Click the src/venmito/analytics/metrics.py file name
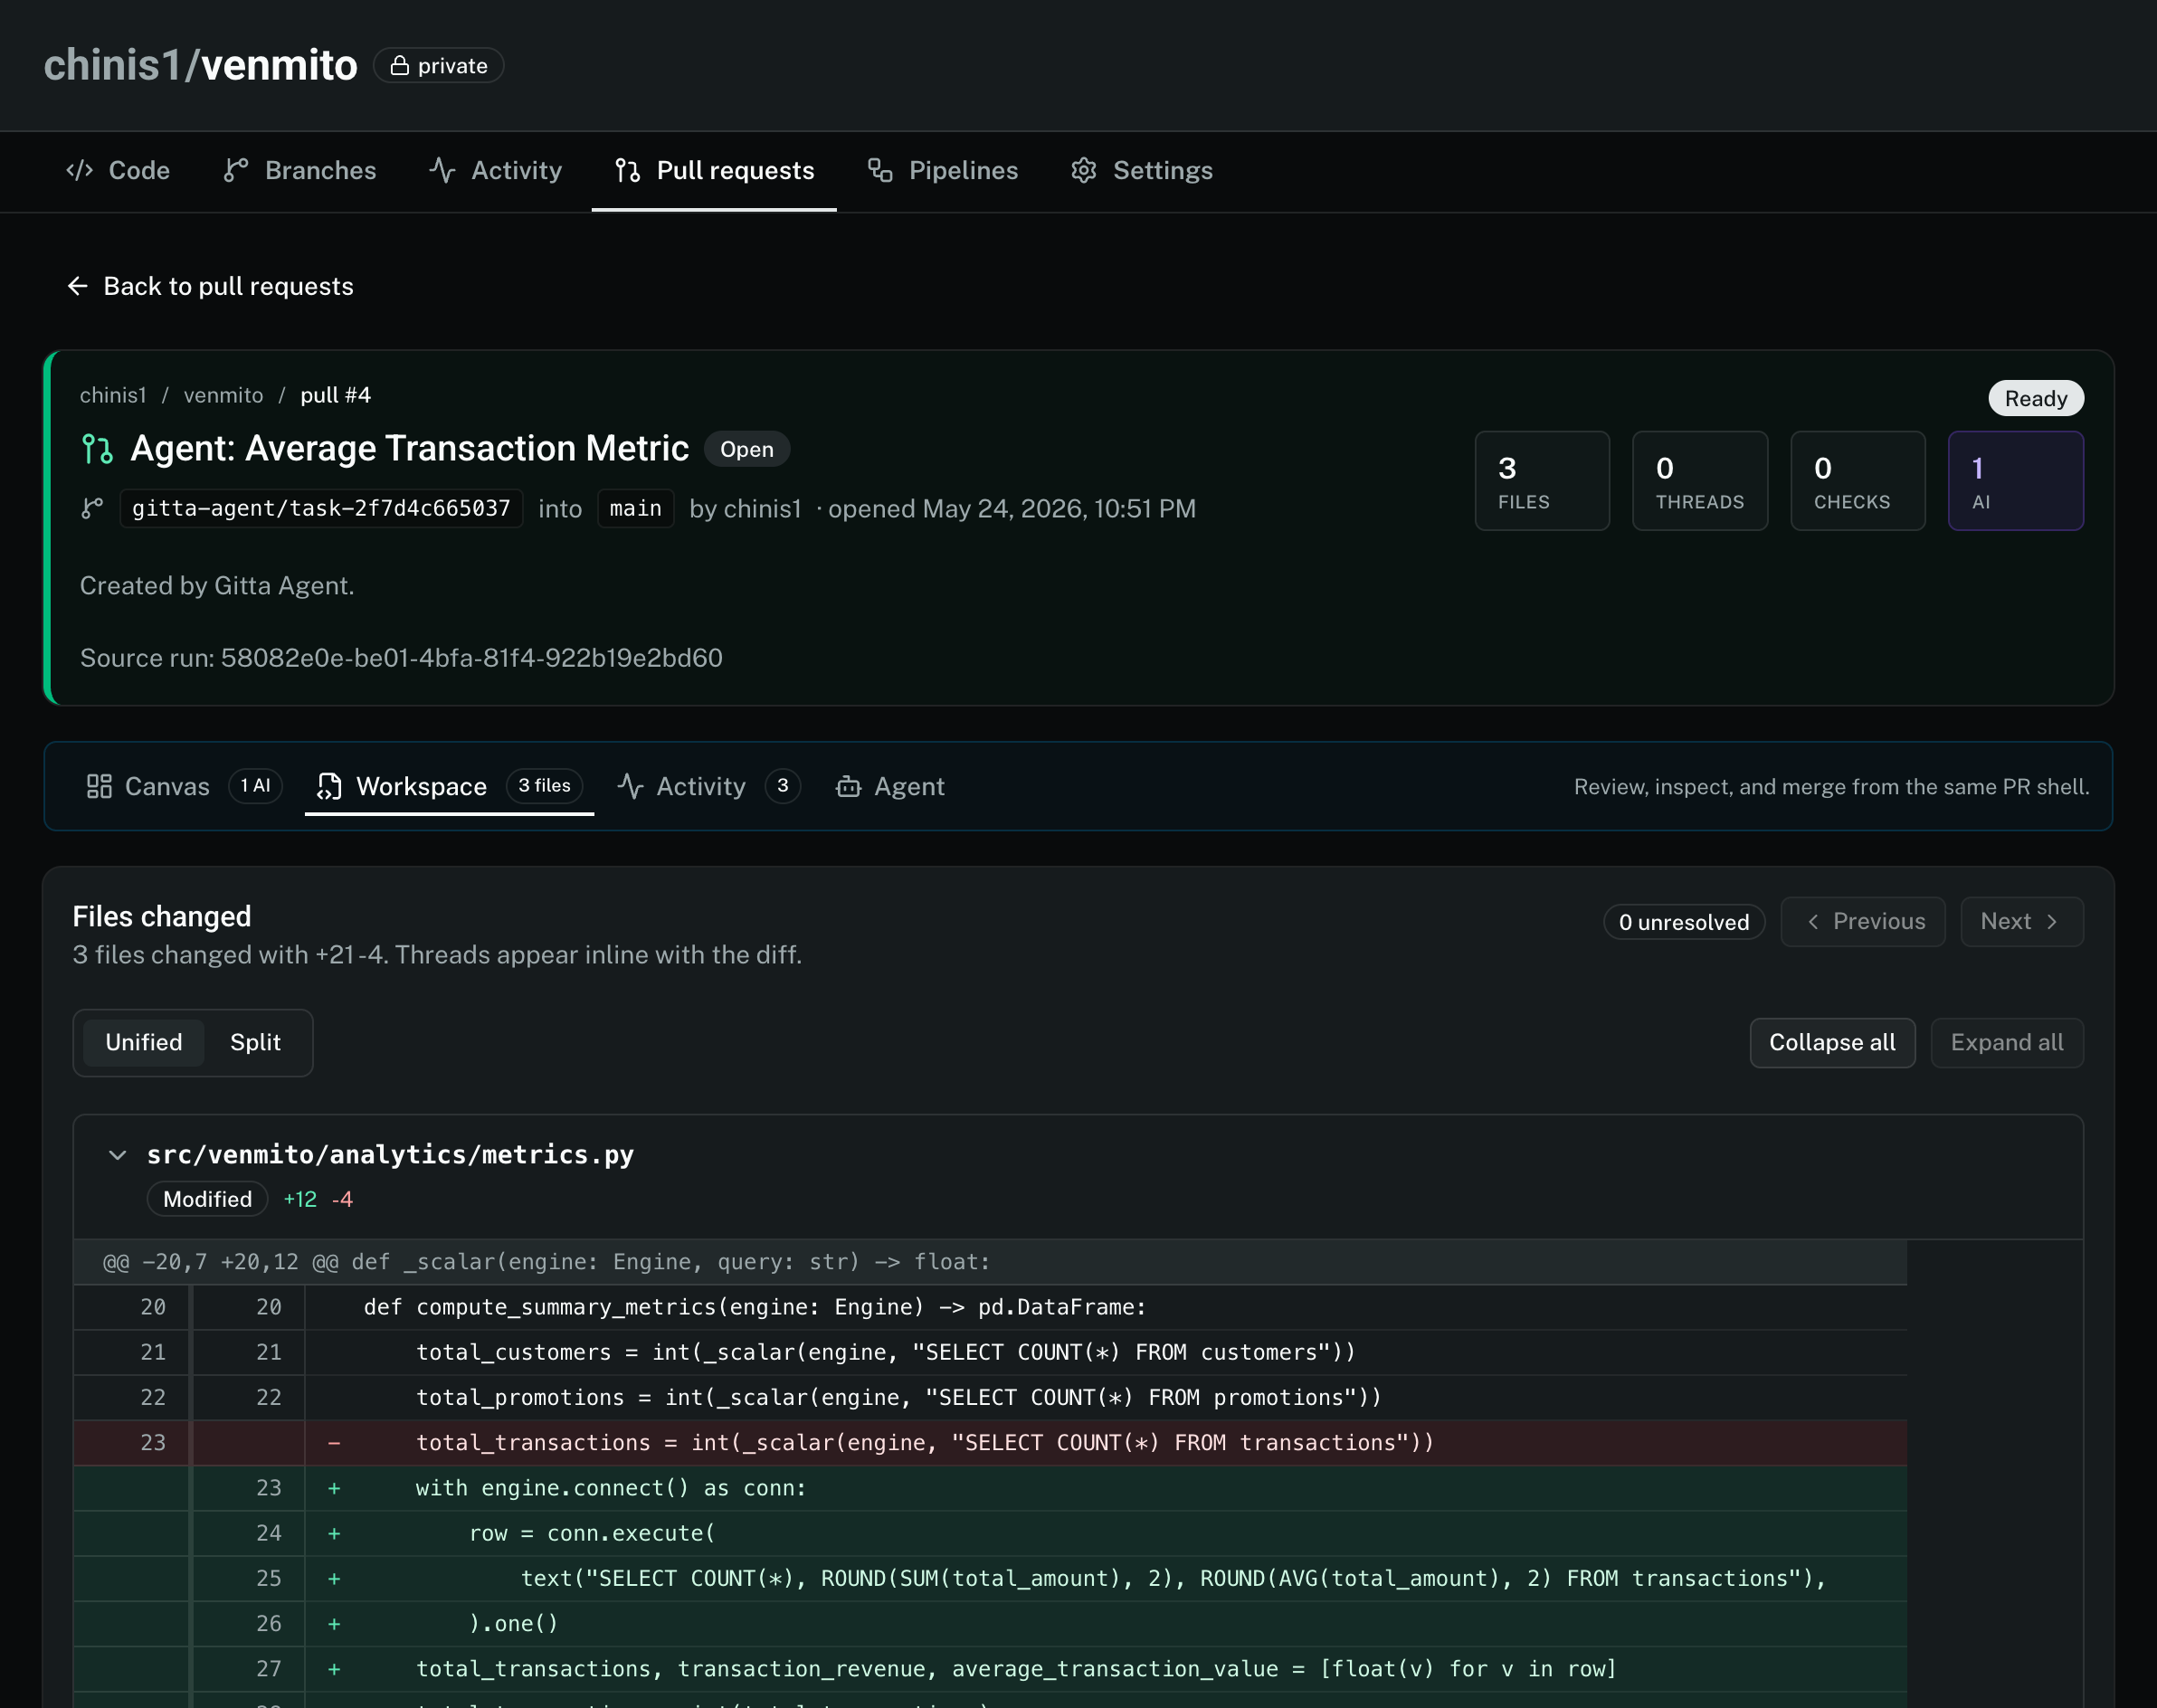Viewport: 2157px width, 1708px height. click(x=390, y=1155)
